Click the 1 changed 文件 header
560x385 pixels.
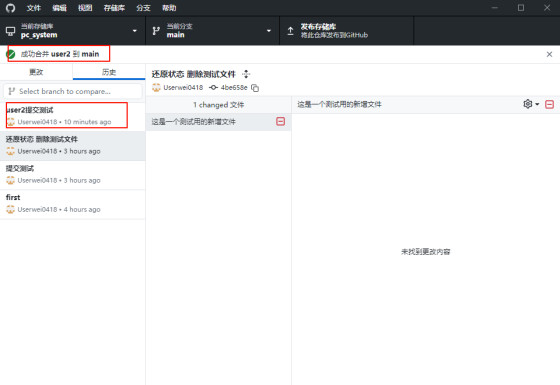(x=219, y=105)
